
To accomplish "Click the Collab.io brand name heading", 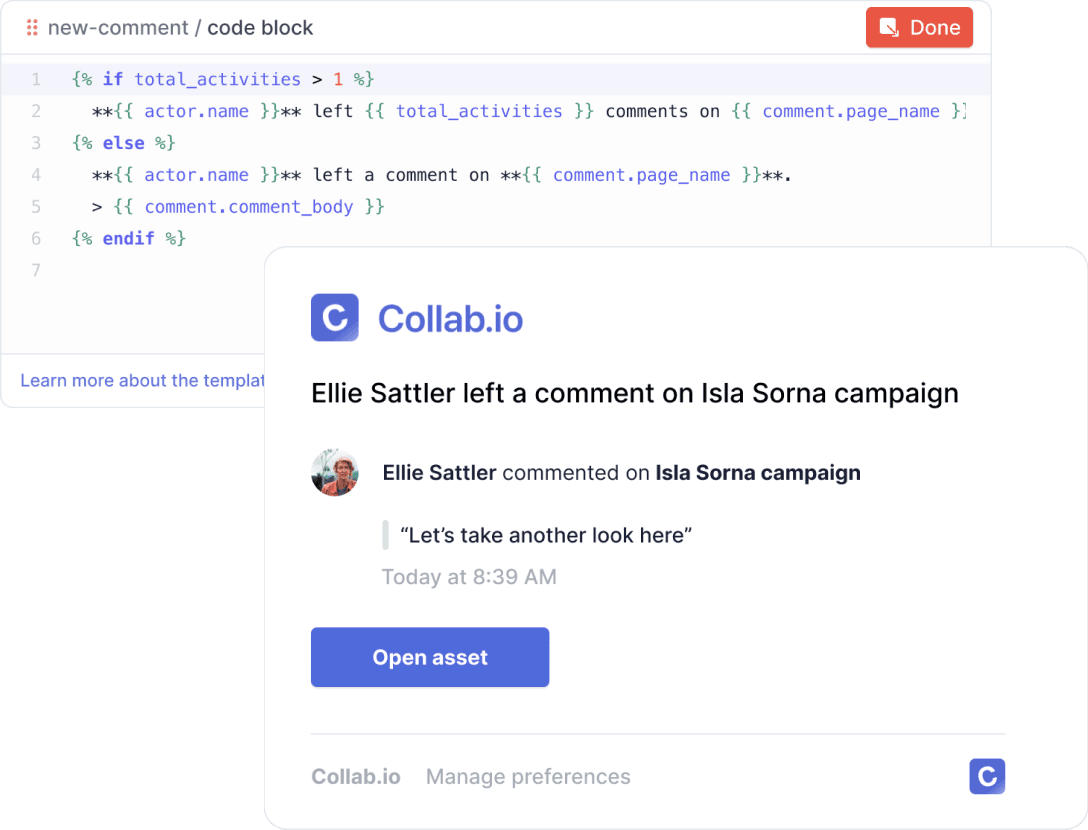I will click(x=450, y=318).
